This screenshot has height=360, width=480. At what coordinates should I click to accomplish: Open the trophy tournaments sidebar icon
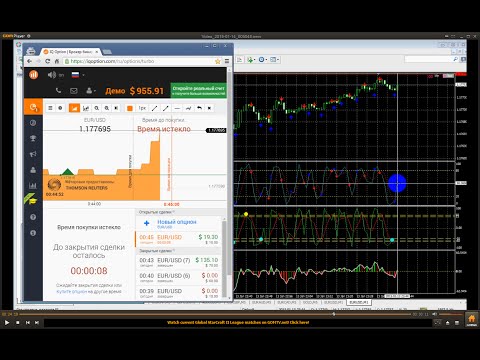(33, 138)
